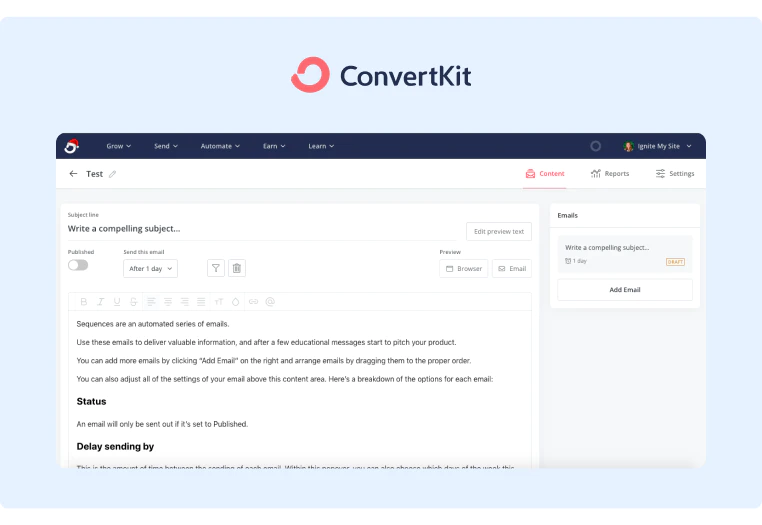This screenshot has width=762, height=525.
Task: Switch to the Reports tab
Action: (610, 174)
